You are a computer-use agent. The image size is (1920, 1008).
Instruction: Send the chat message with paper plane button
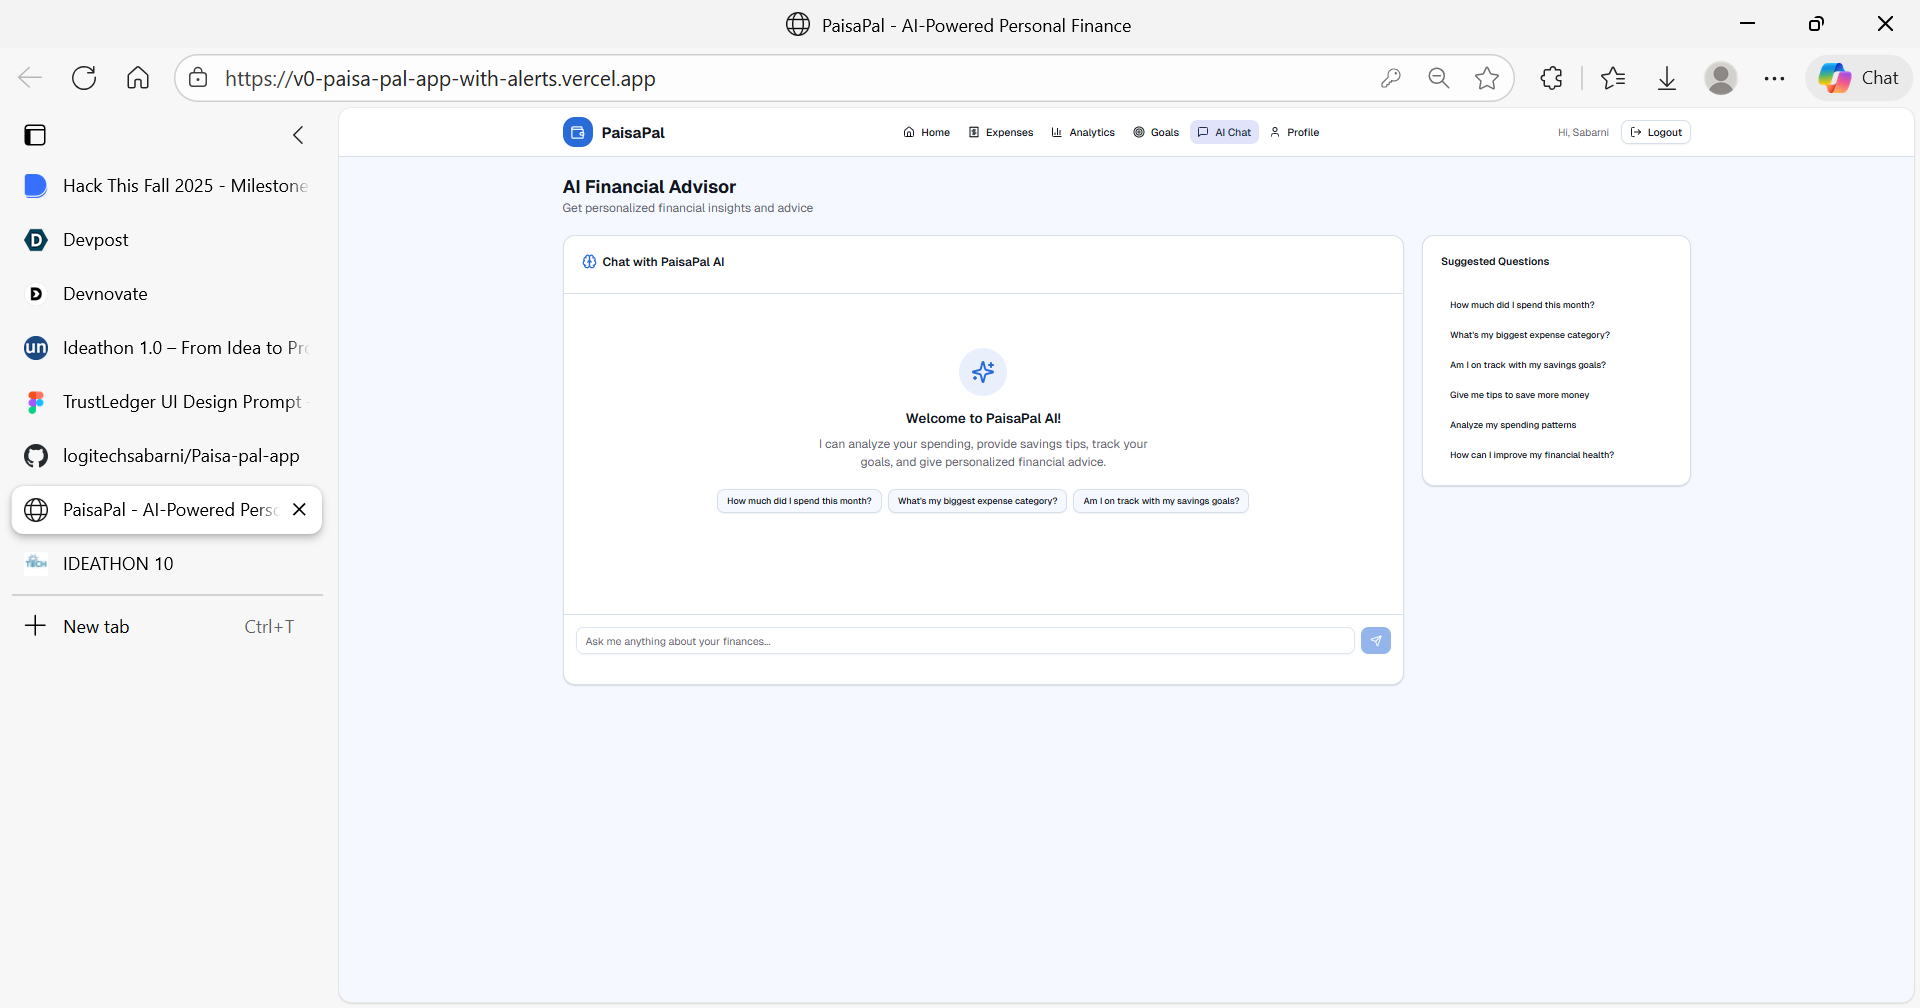[1376, 641]
